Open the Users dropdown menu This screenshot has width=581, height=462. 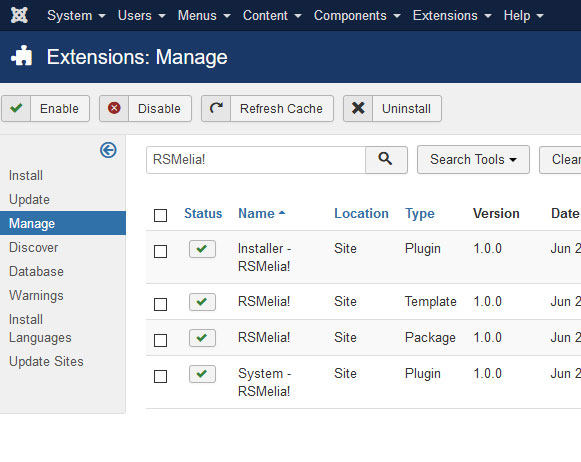point(142,16)
